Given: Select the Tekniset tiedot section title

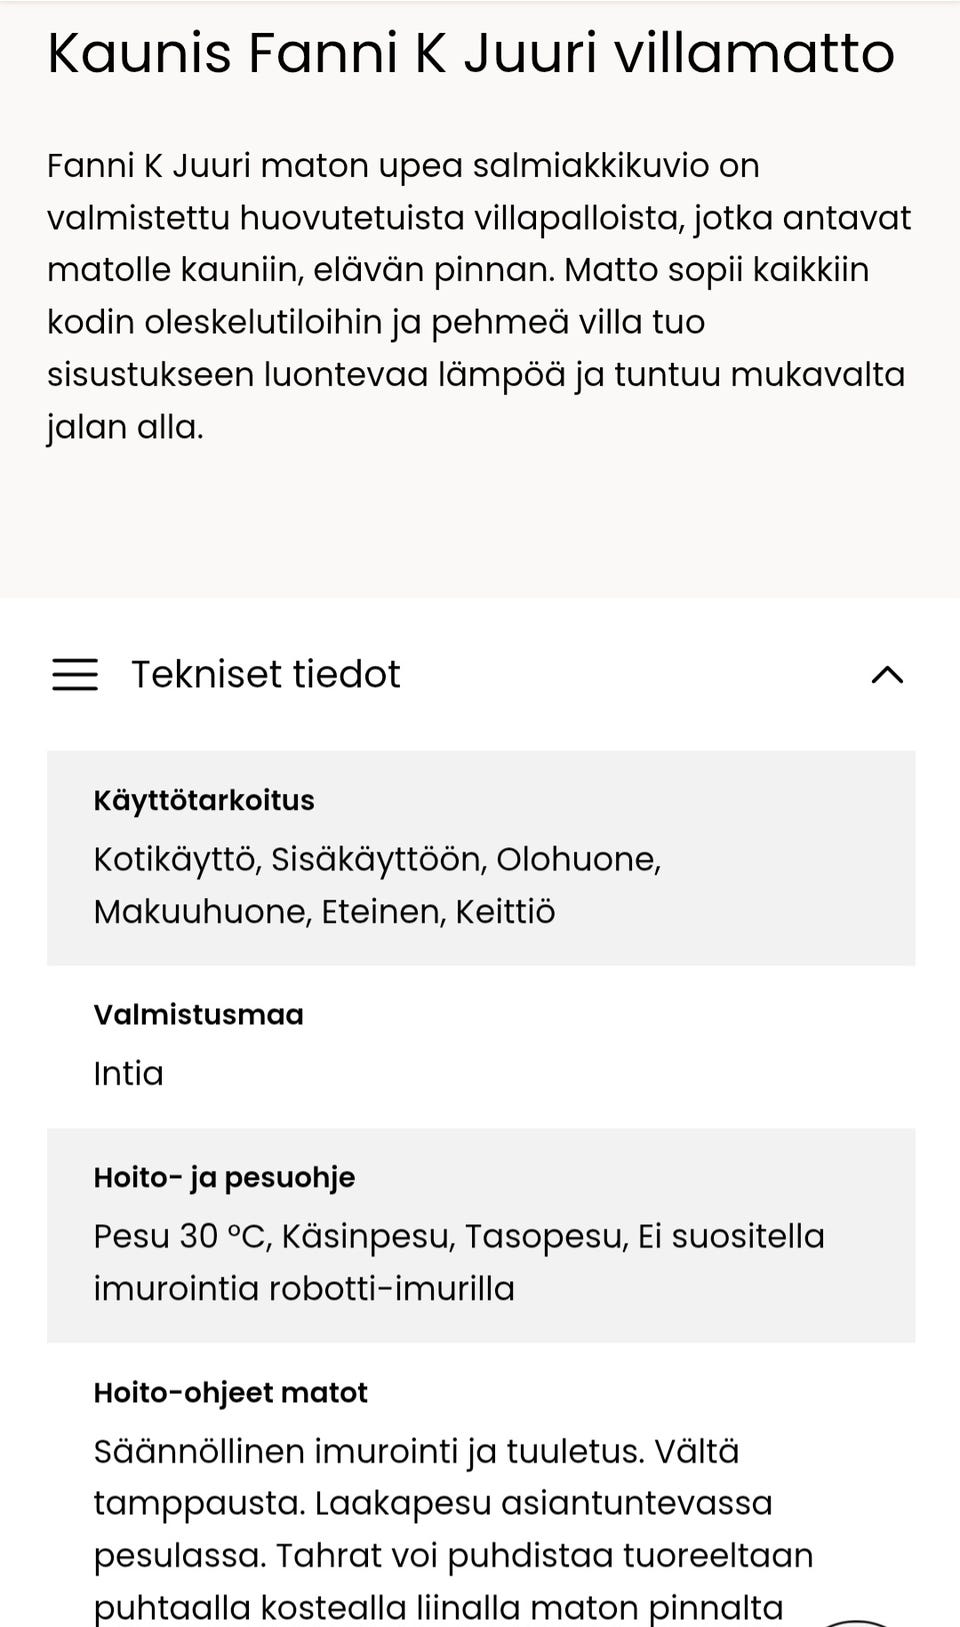Looking at the screenshot, I should (266, 675).
